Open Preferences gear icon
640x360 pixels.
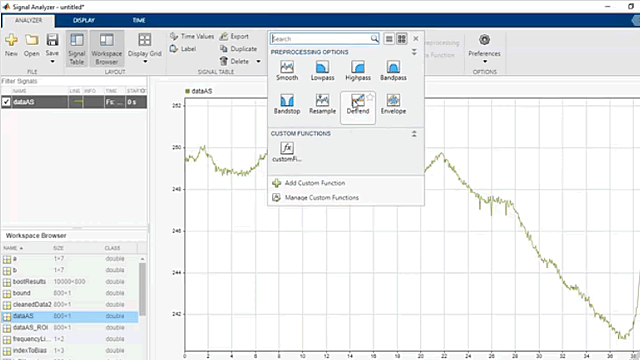484,40
